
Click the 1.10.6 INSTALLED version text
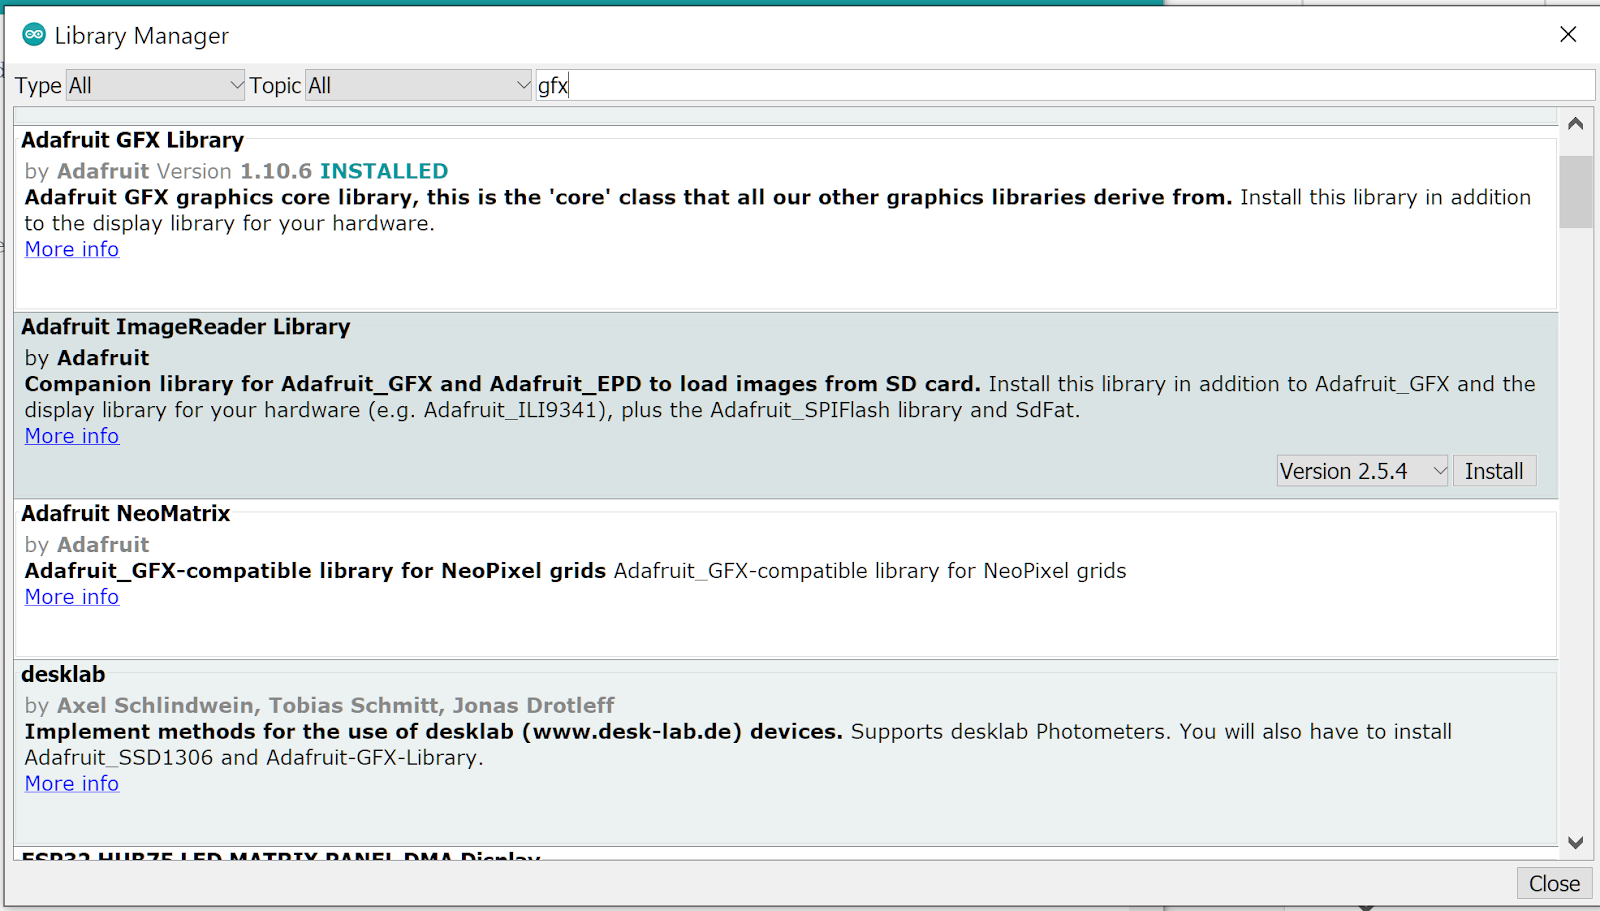tap(344, 172)
